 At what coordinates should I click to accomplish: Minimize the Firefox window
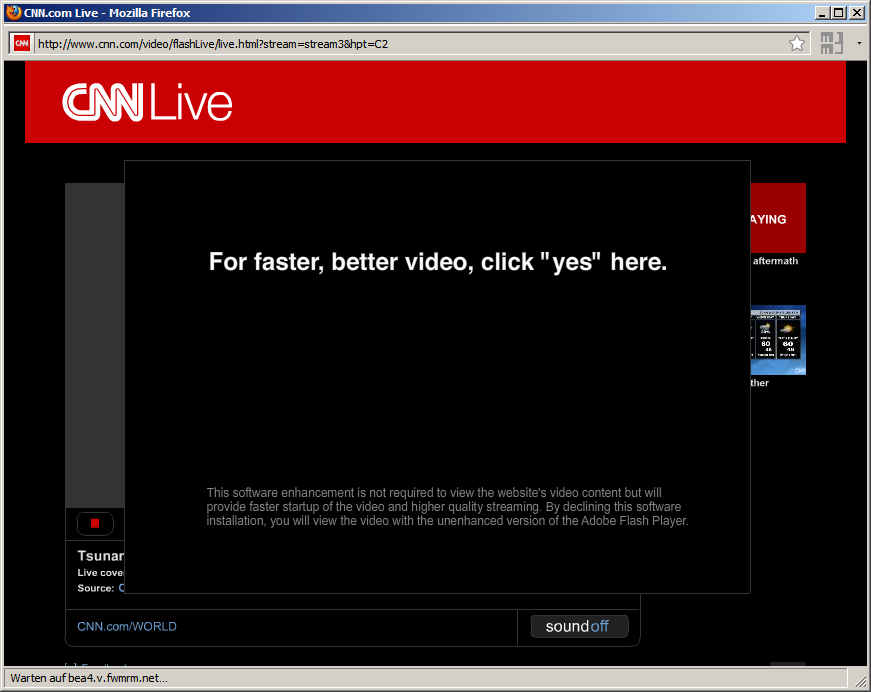click(822, 13)
